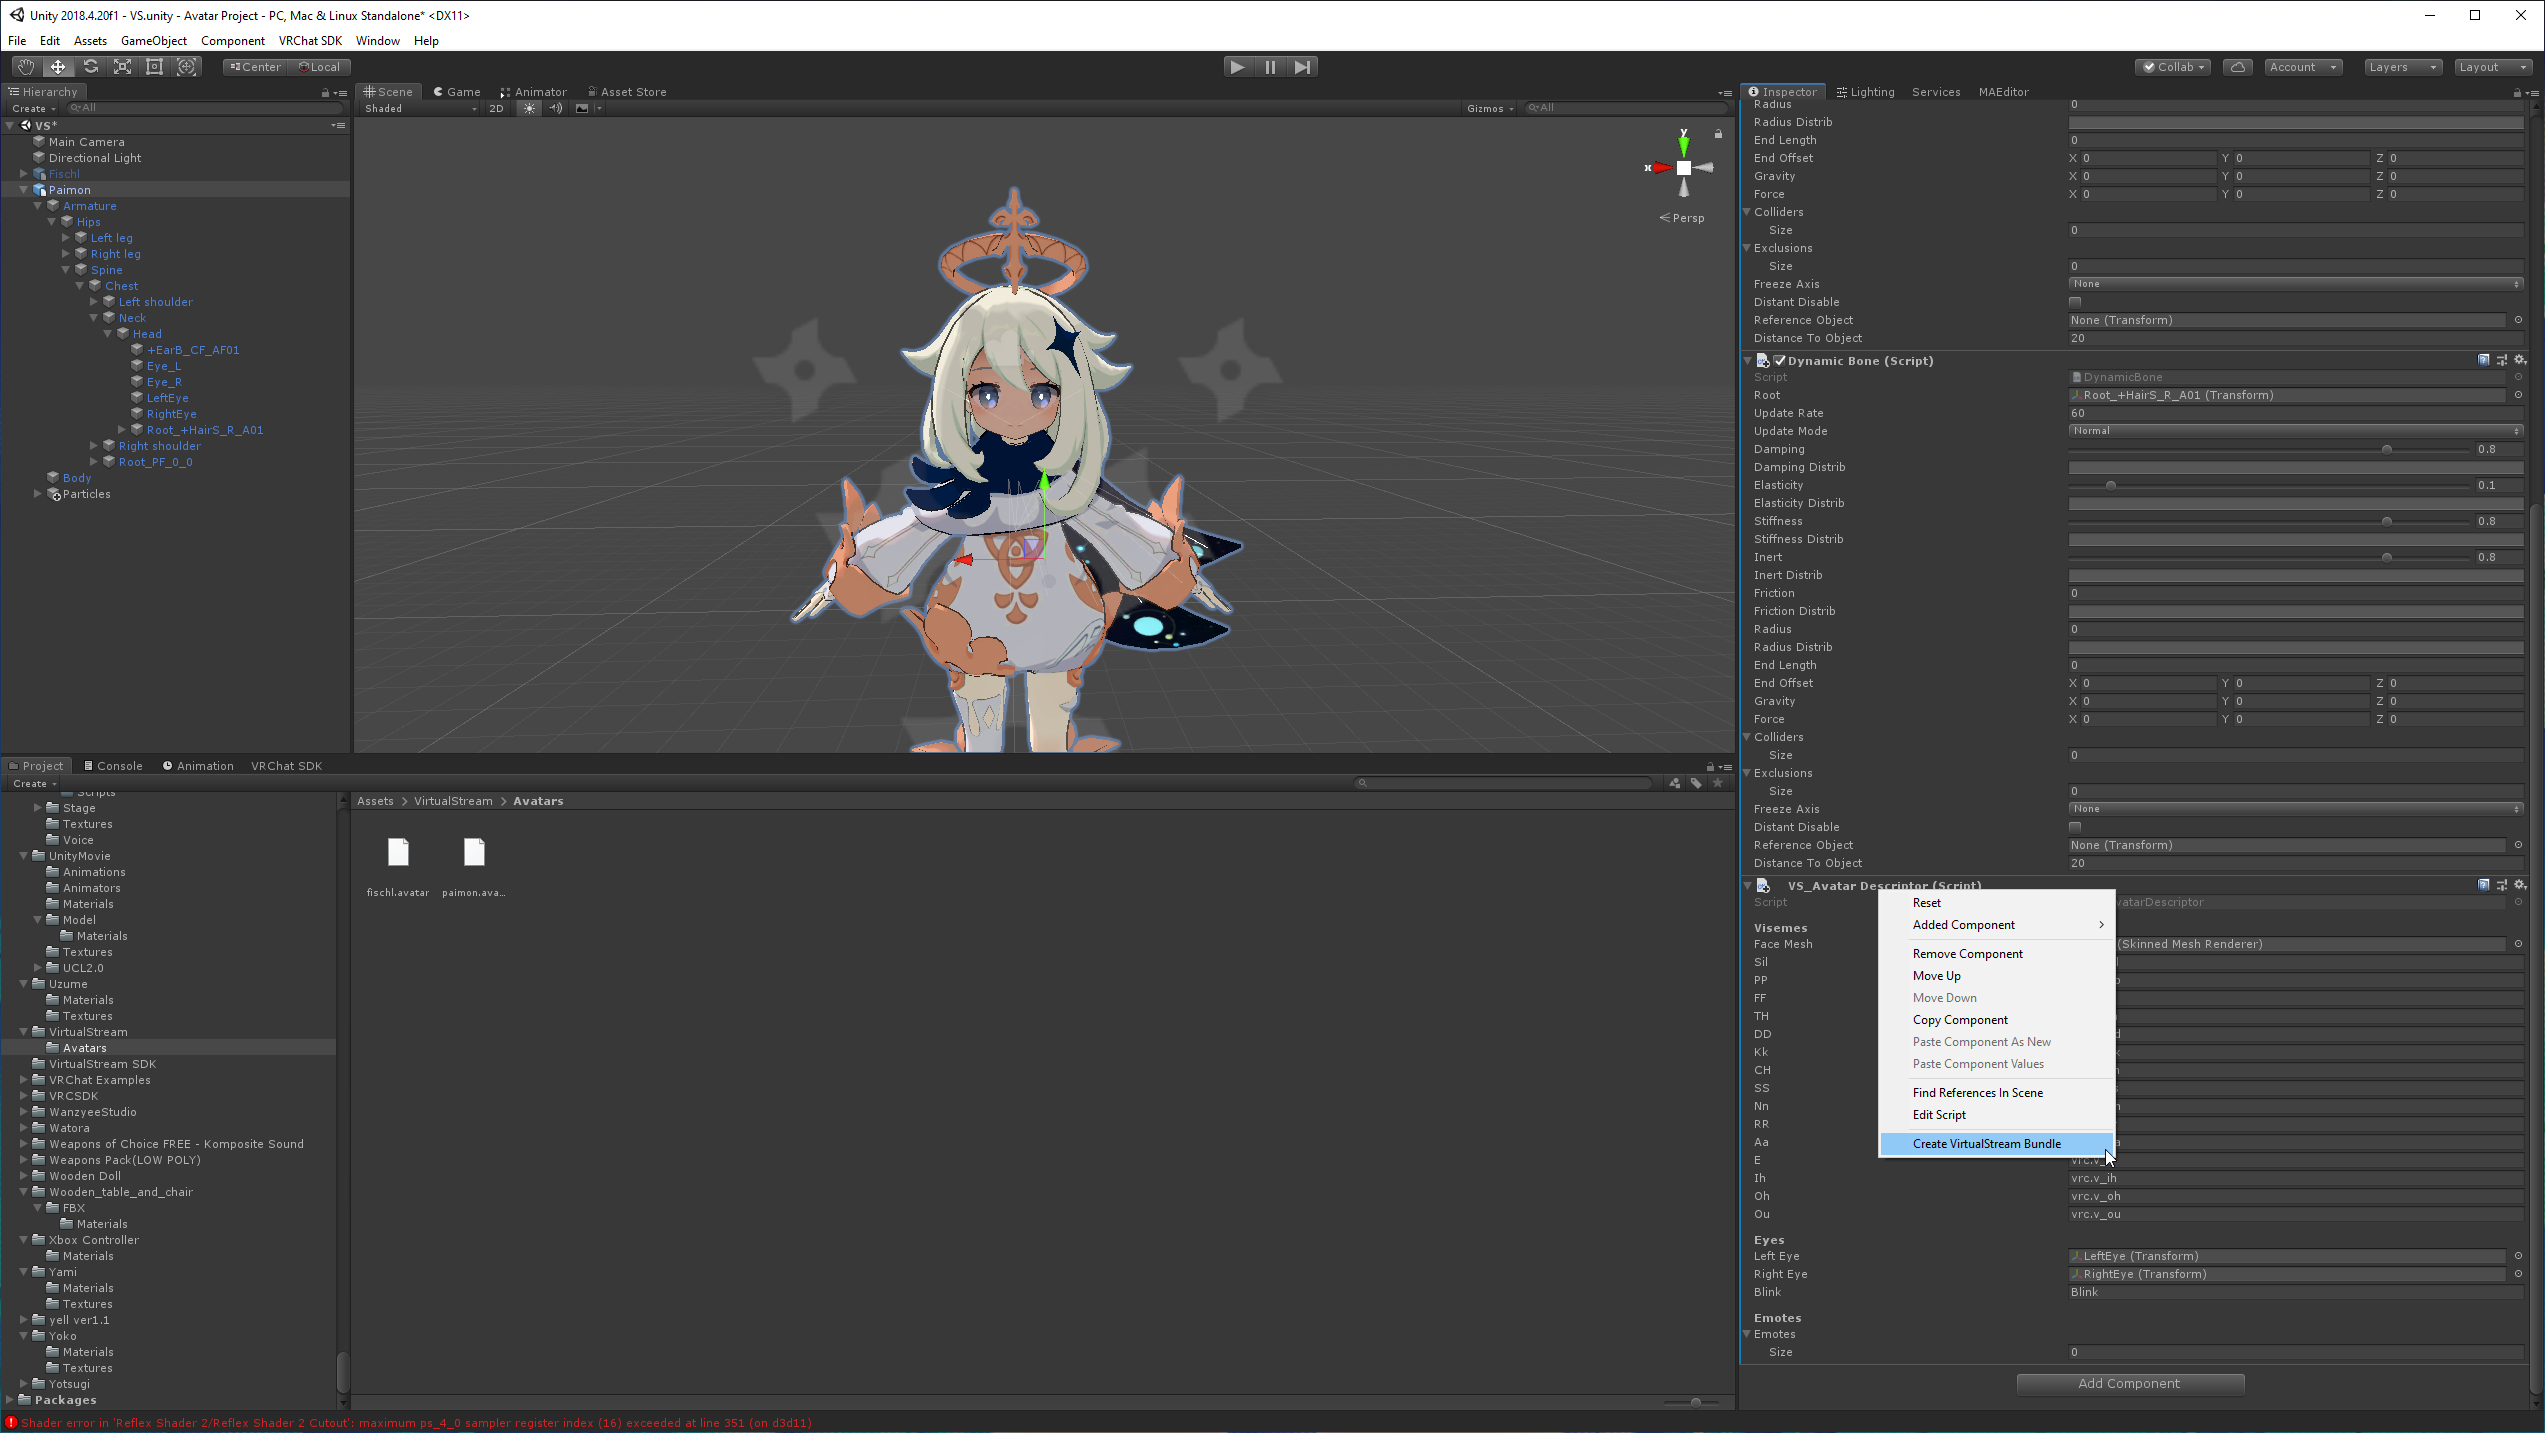This screenshot has width=2545, height=1433.
Task: Adjust the Damping slider
Action: tap(2386, 450)
